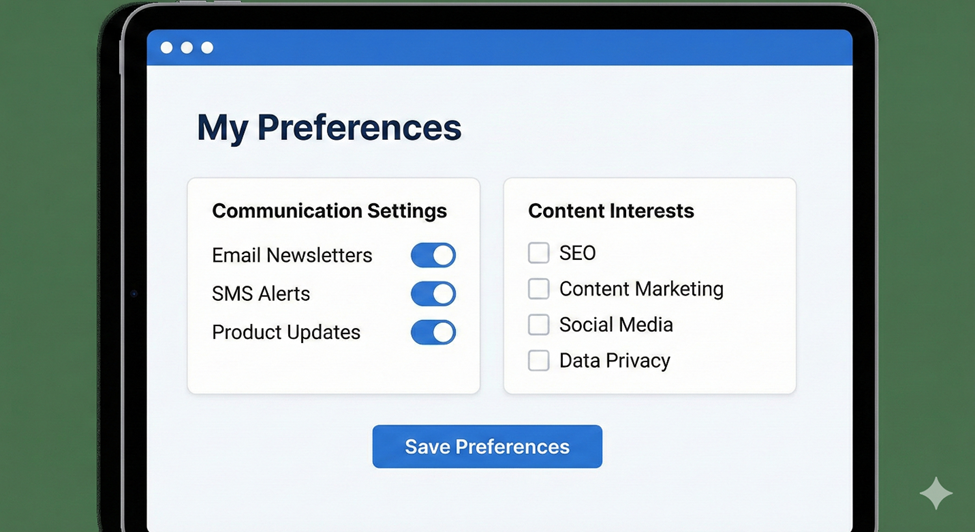Screen dimensions: 975x532
Task: Click the middle dot in the title bar
Action: 186,48
